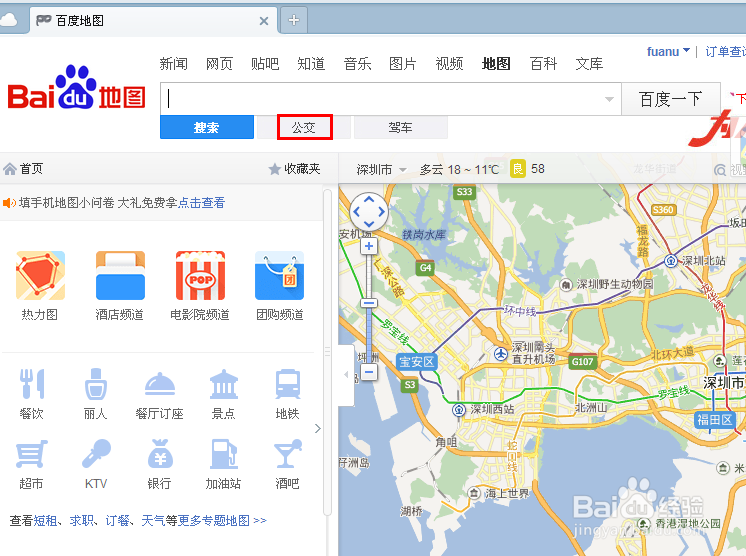Image resolution: width=746 pixels, height=556 pixels.
Task: Open a new browser tab
Action: click(294, 20)
